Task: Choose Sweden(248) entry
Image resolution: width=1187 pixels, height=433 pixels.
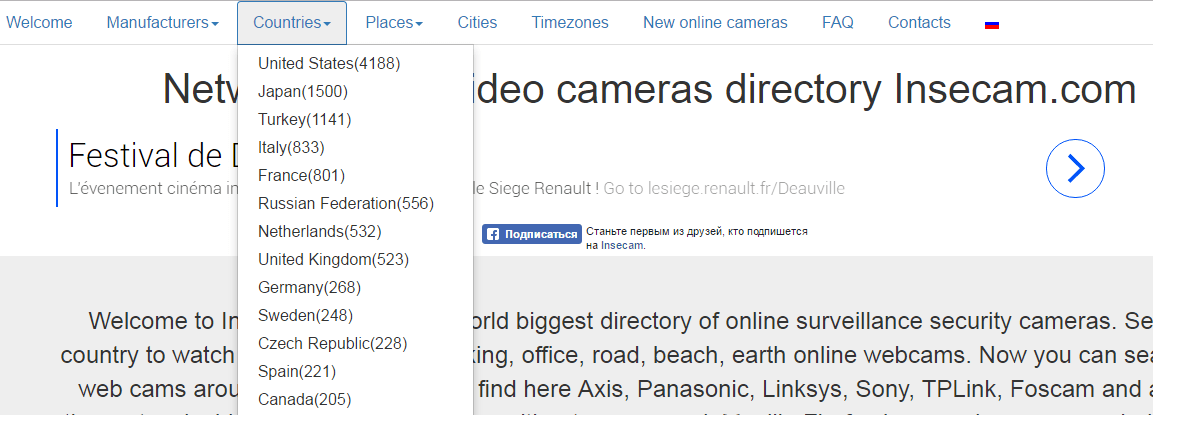Action: coord(355,316)
